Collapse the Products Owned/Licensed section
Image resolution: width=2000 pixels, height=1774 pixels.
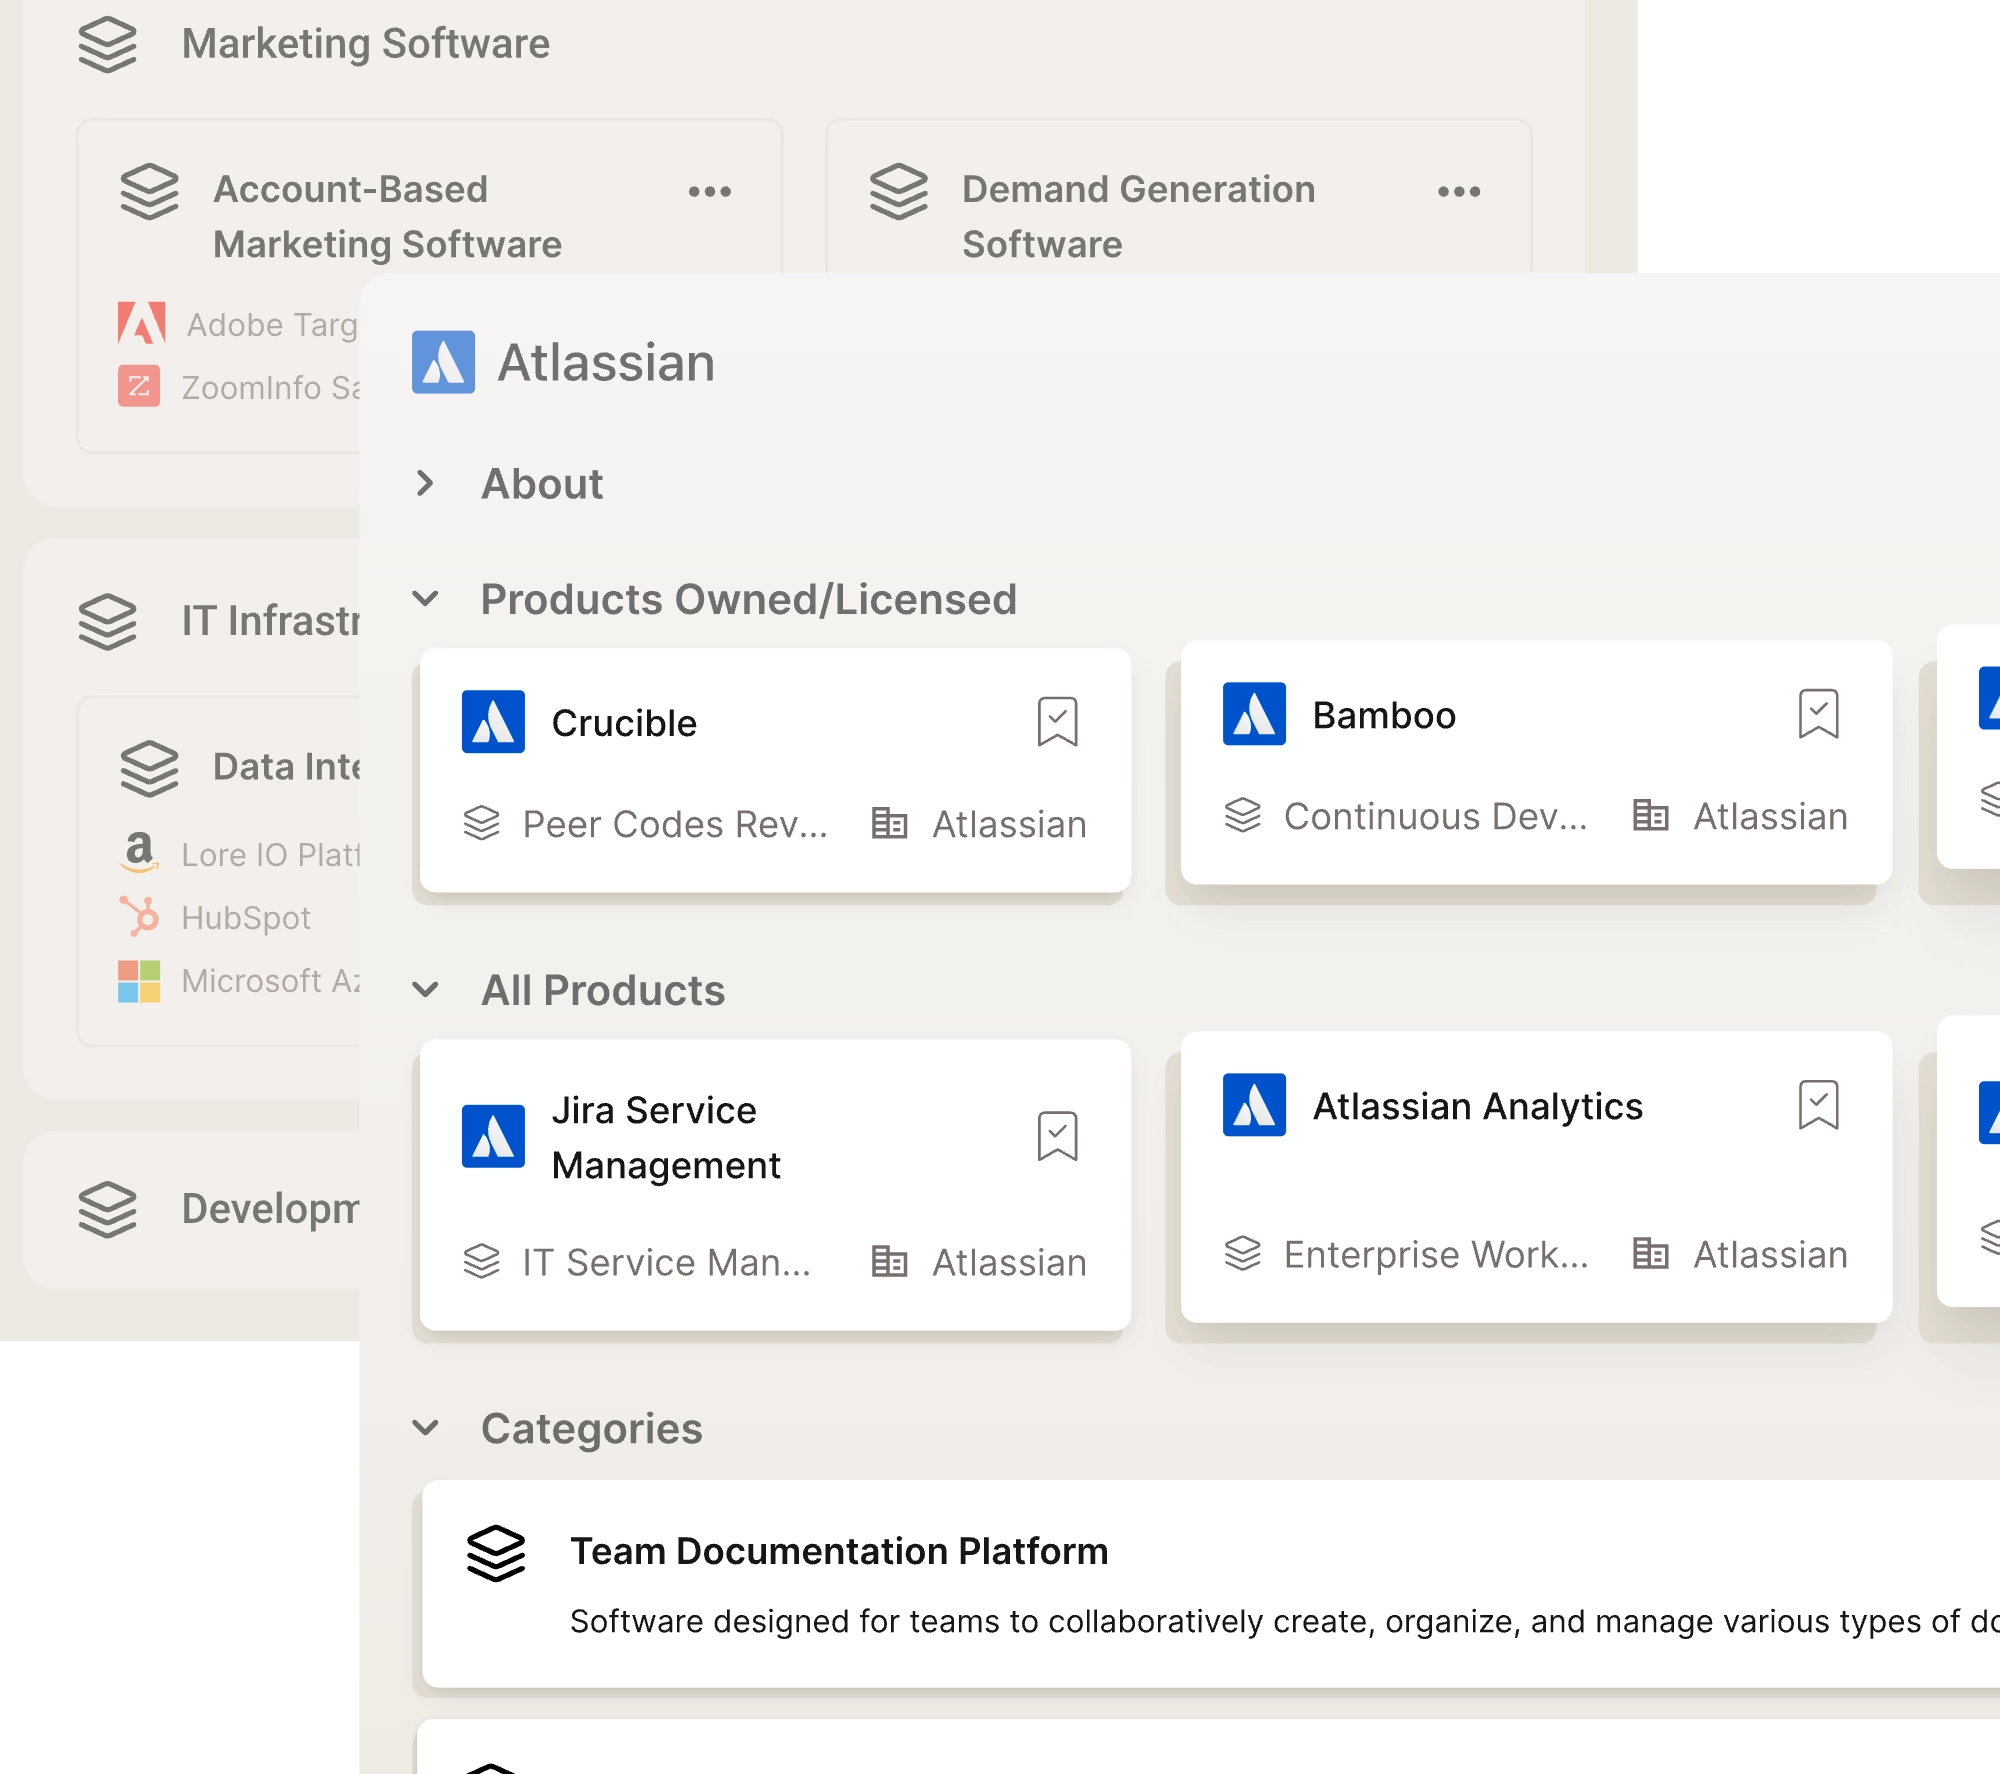[x=425, y=599]
